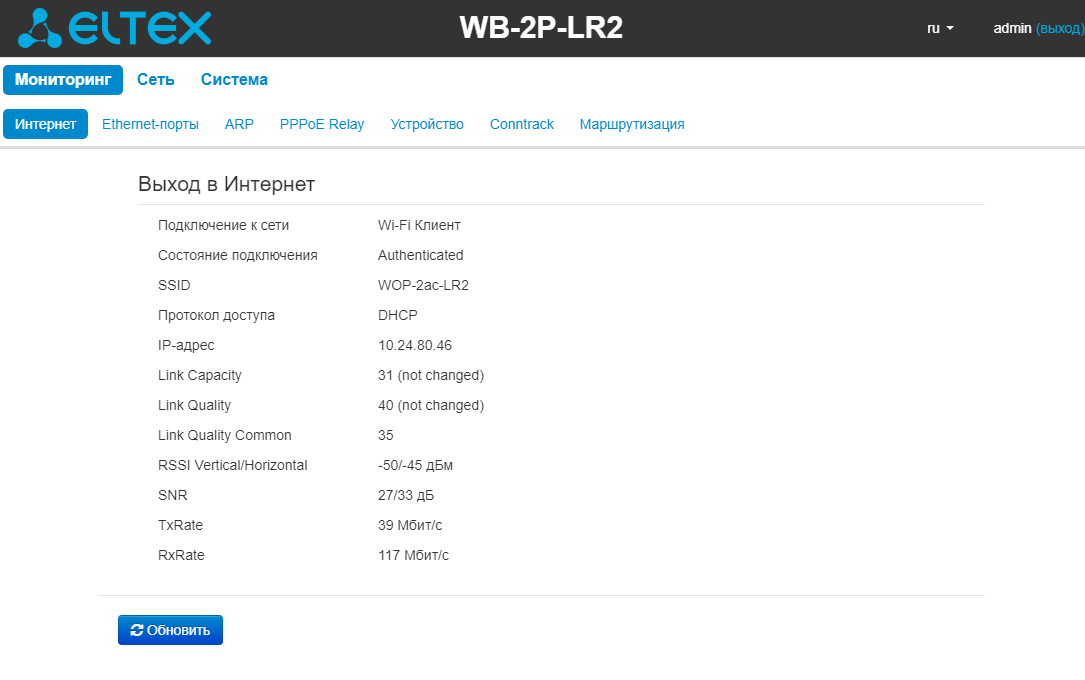Click the RxRate label
Viewport: 1085px width, 680px height.
181,555
